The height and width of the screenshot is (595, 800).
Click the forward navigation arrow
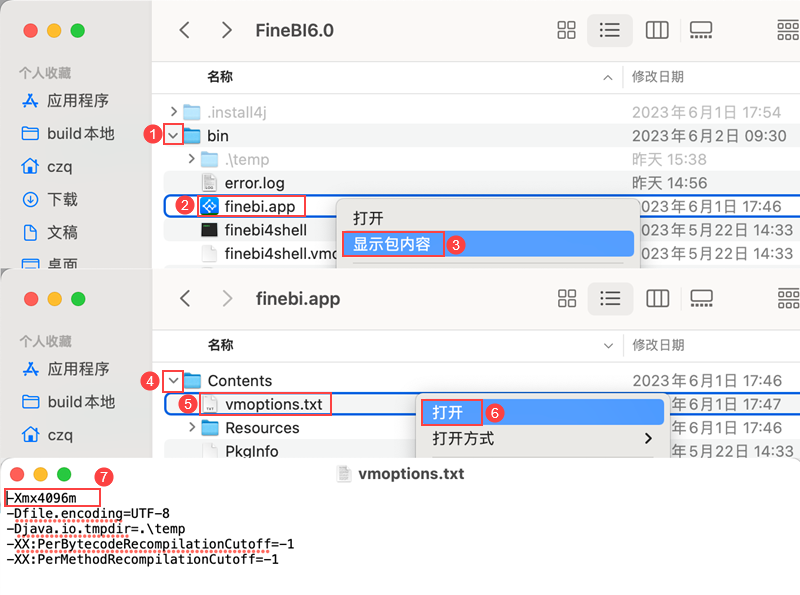coord(226,30)
